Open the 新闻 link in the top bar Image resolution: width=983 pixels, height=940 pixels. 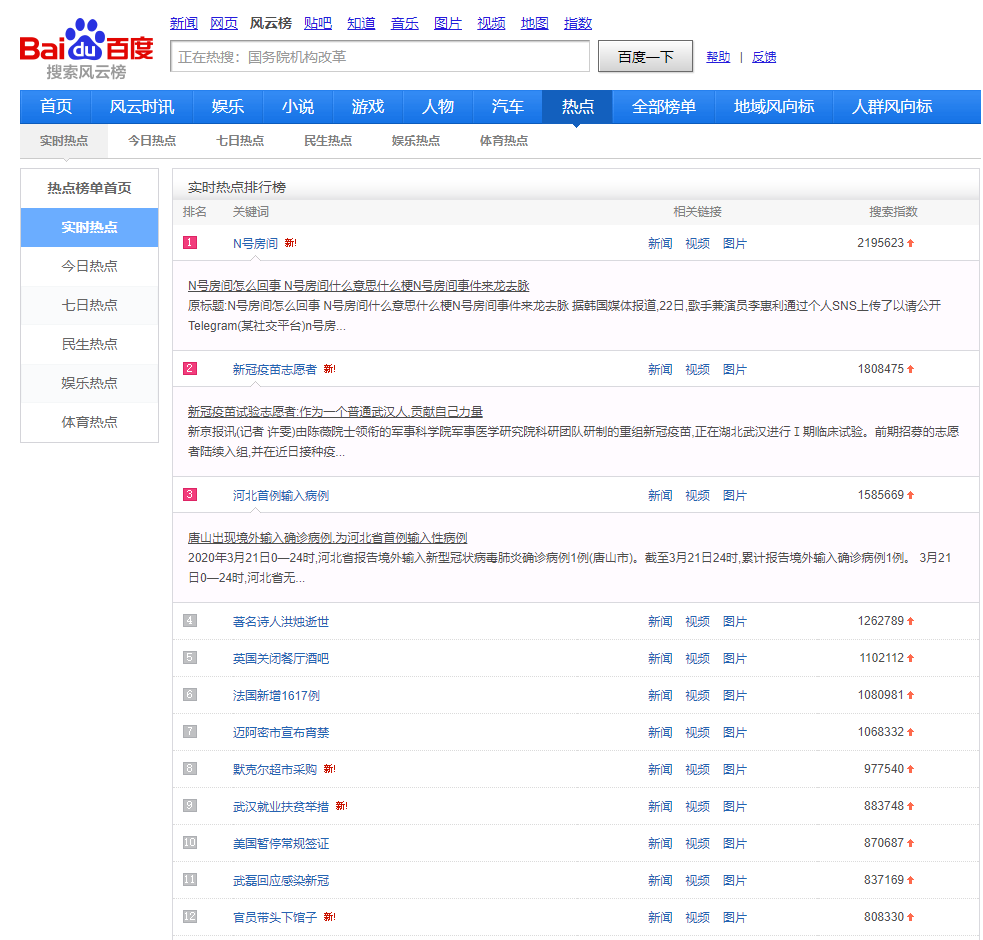pyautogui.click(x=184, y=23)
